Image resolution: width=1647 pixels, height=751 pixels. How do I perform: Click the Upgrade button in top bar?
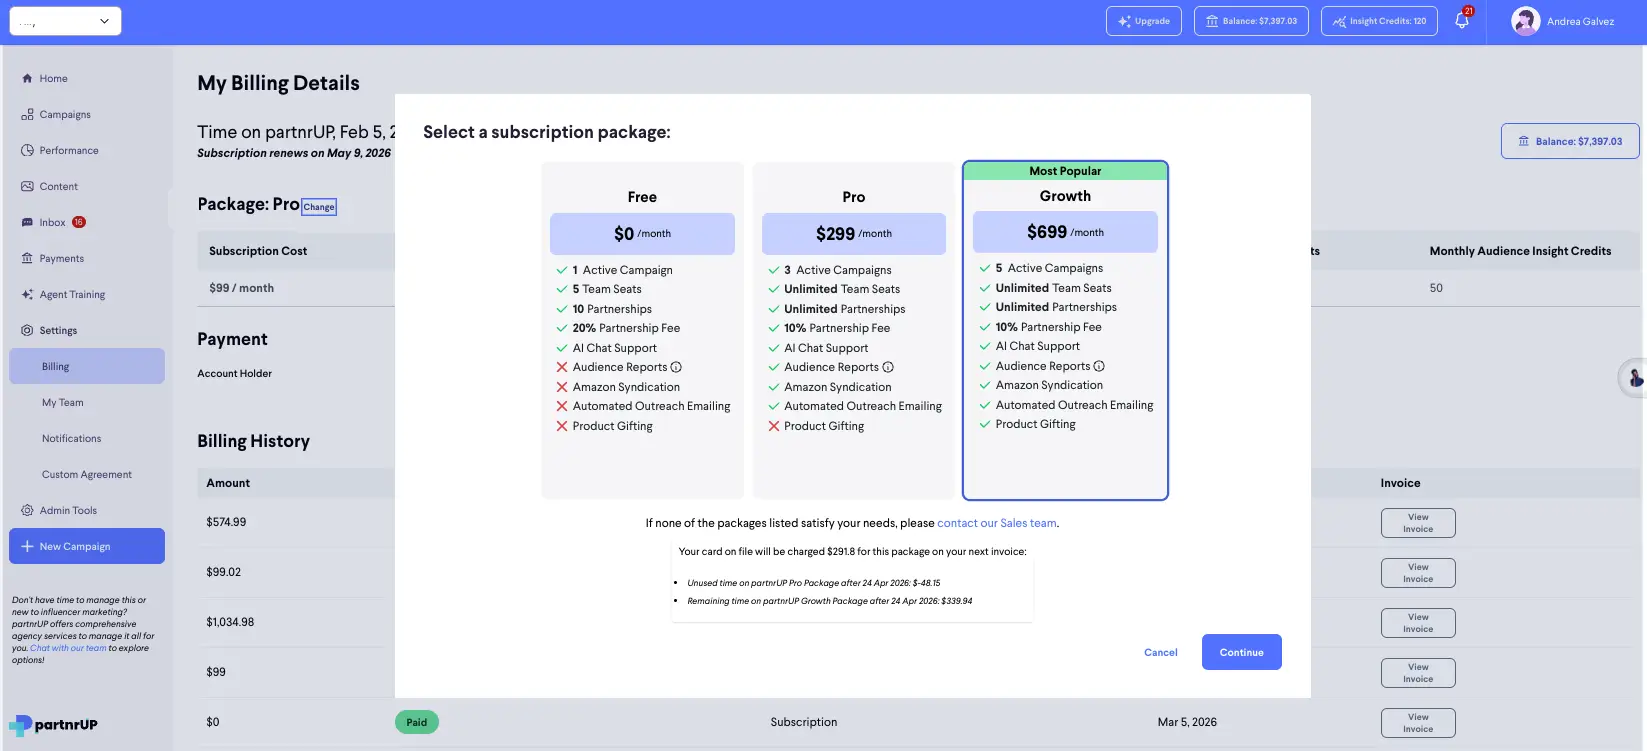[1144, 21]
